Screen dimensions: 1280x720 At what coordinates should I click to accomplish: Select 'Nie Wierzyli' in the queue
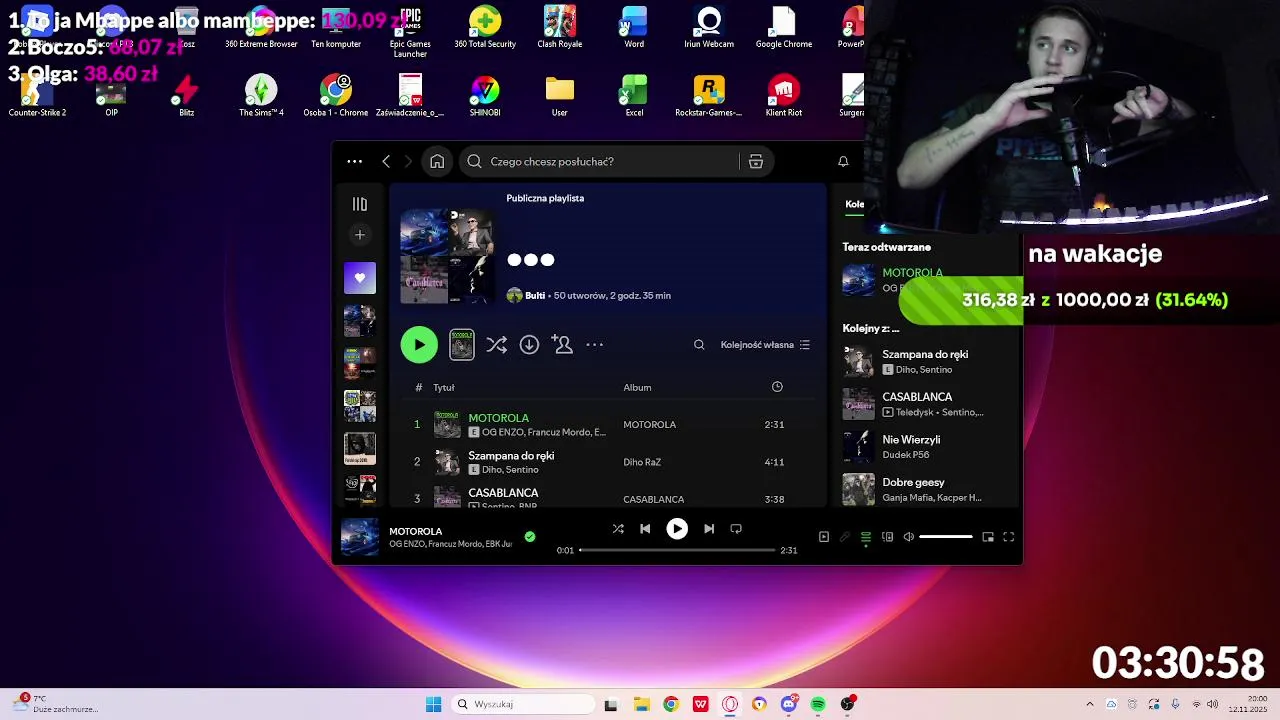[925, 446]
